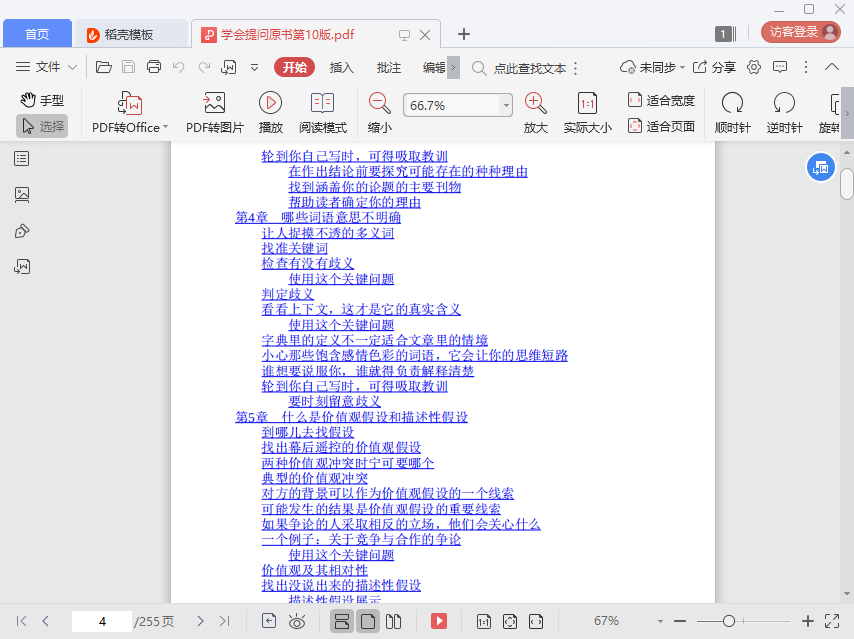The image size is (854, 639).
Task: Open the 文件 menu
Action: pos(46,67)
